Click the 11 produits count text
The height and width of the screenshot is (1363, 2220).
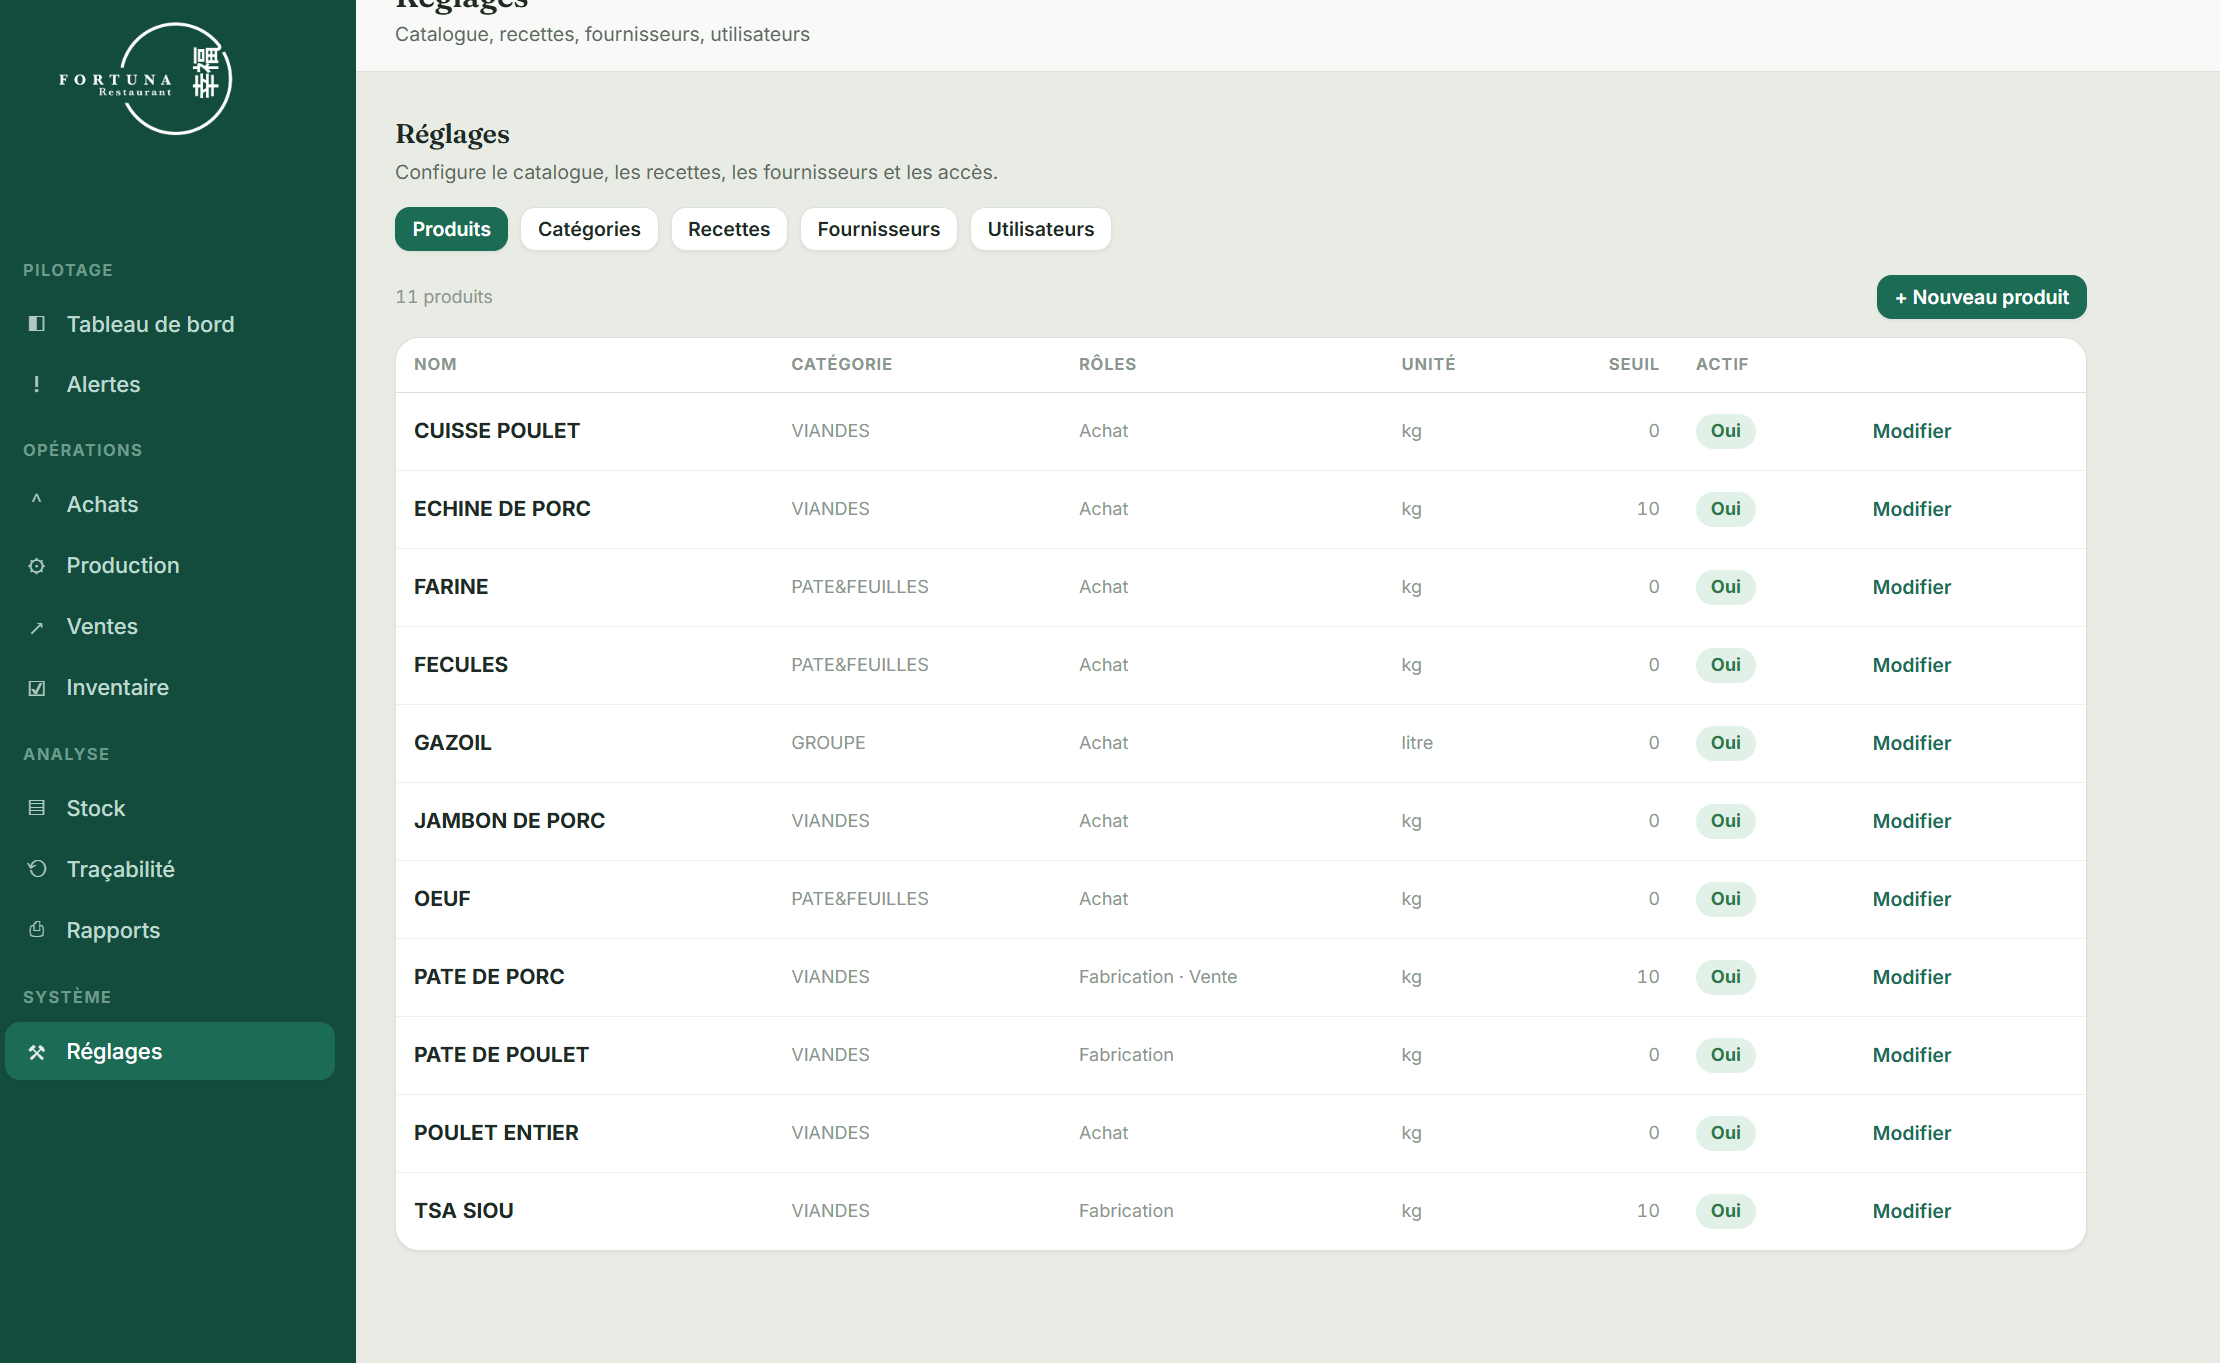(x=443, y=297)
